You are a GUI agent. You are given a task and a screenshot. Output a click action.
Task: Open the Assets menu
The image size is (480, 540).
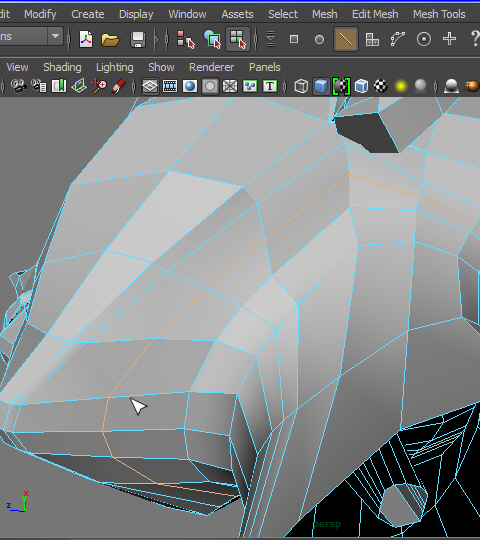(238, 14)
